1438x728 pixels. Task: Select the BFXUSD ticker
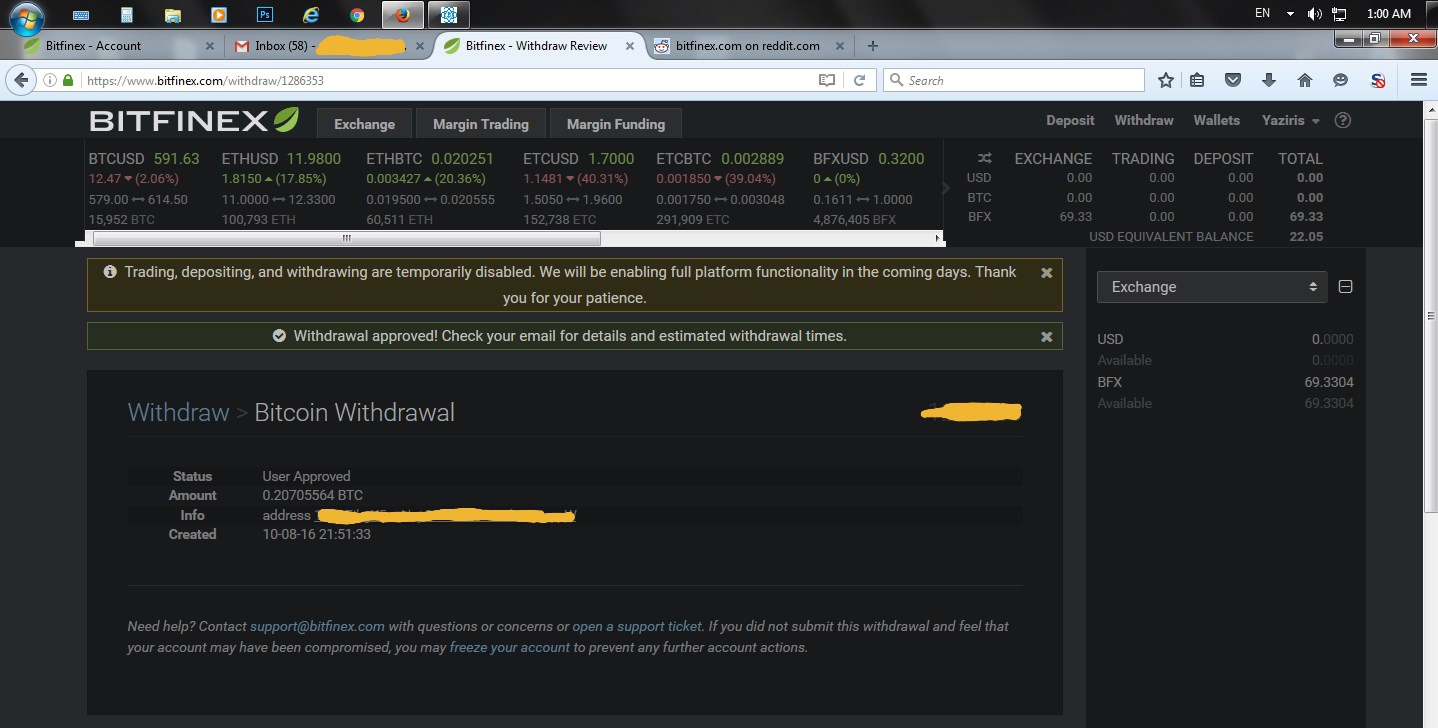coord(869,188)
